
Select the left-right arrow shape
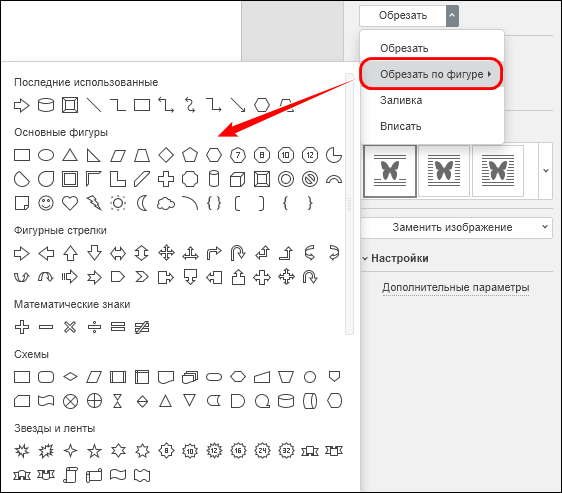click(x=118, y=253)
